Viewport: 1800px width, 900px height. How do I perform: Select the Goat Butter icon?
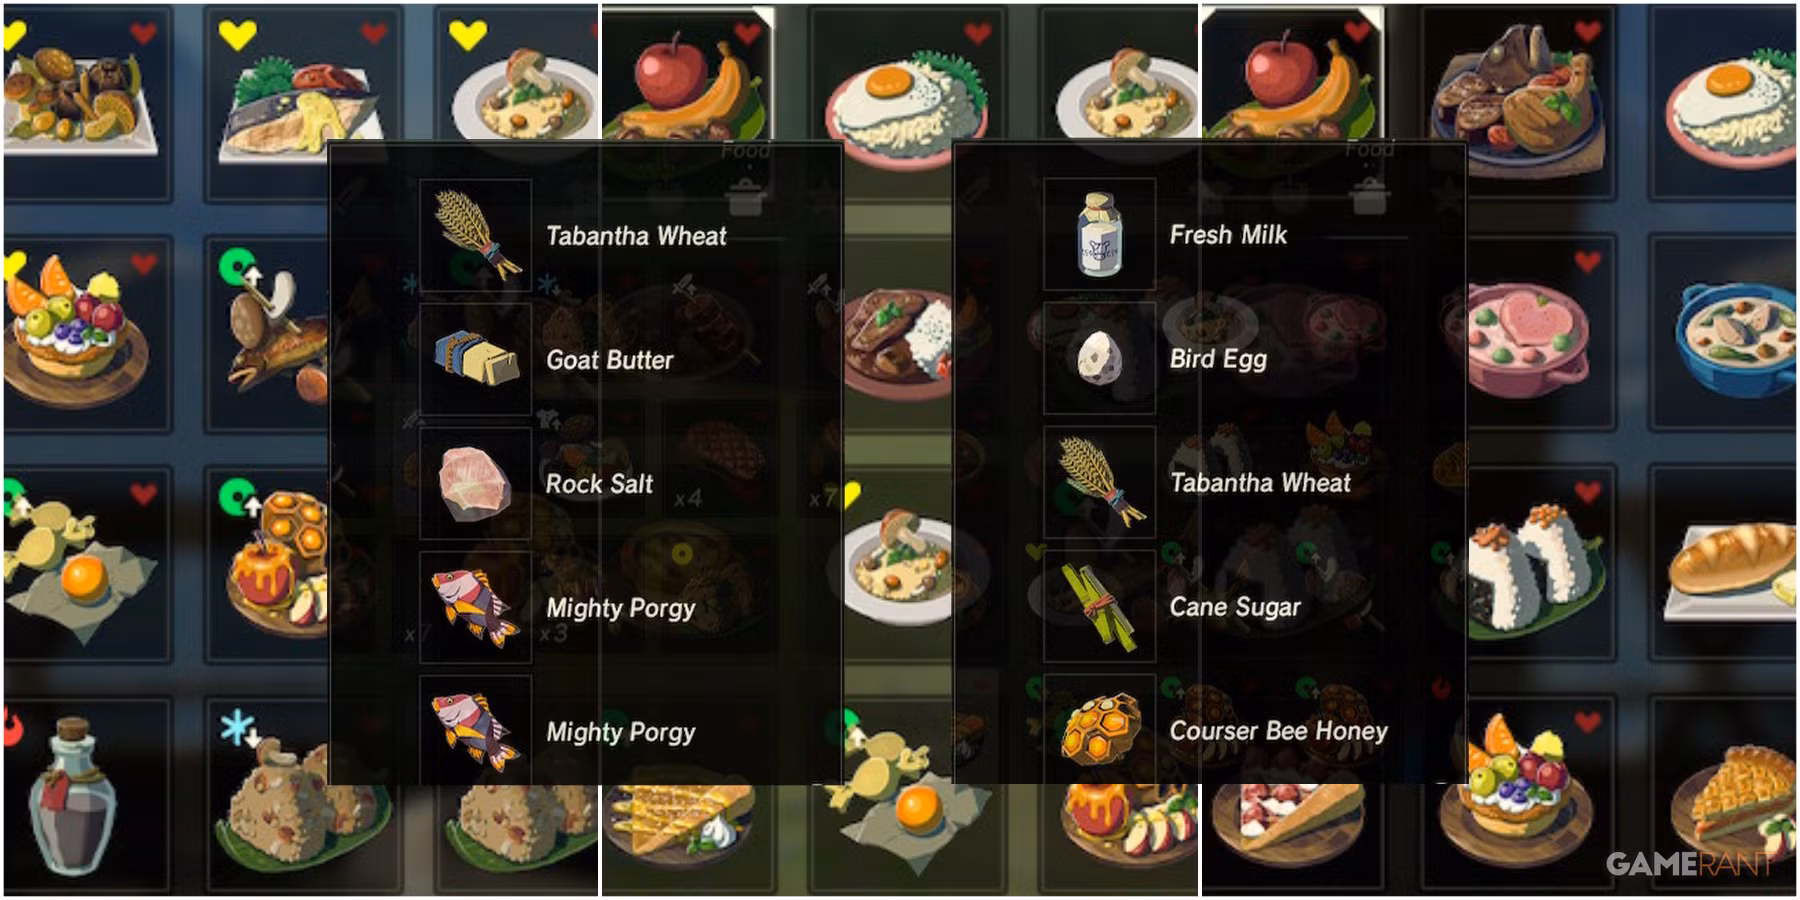tap(476, 359)
